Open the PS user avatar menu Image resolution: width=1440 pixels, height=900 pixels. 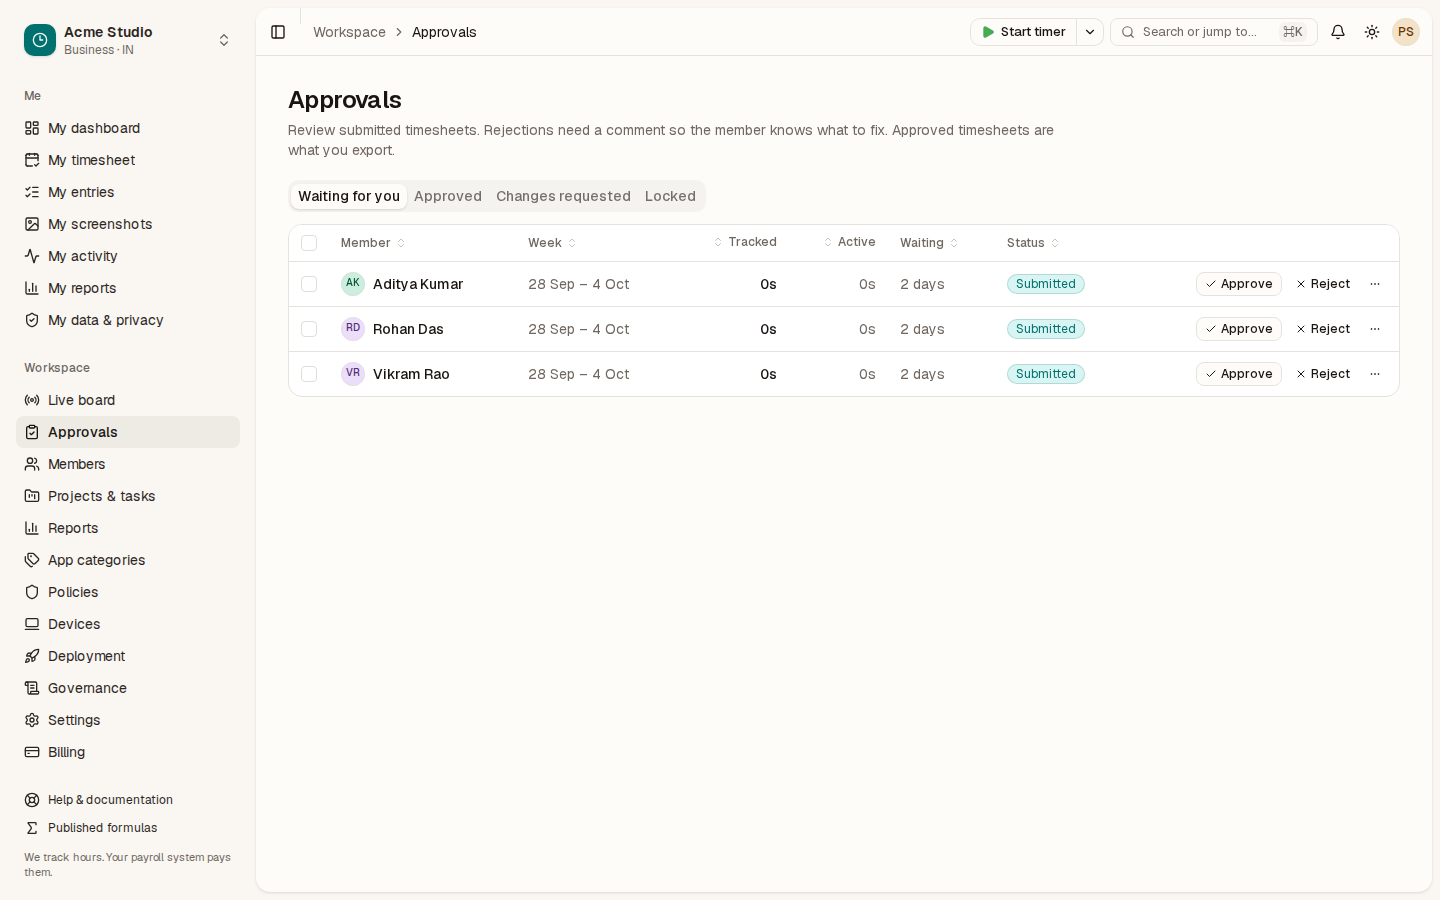(1406, 32)
